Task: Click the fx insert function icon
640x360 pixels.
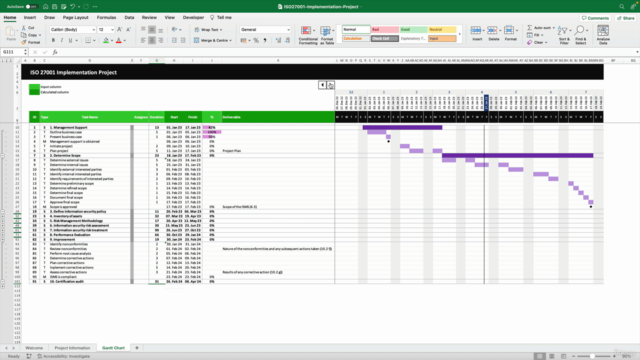Action: coord(55,52)
